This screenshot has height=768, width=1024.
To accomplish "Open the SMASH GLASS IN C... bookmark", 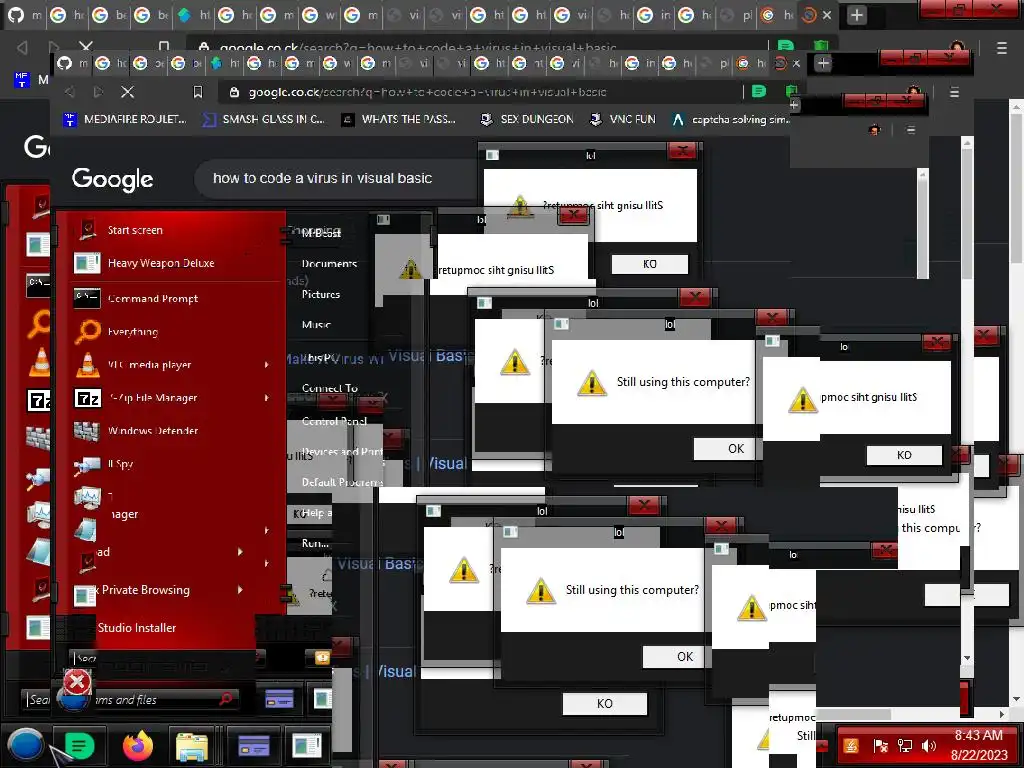I will point(264,119).
